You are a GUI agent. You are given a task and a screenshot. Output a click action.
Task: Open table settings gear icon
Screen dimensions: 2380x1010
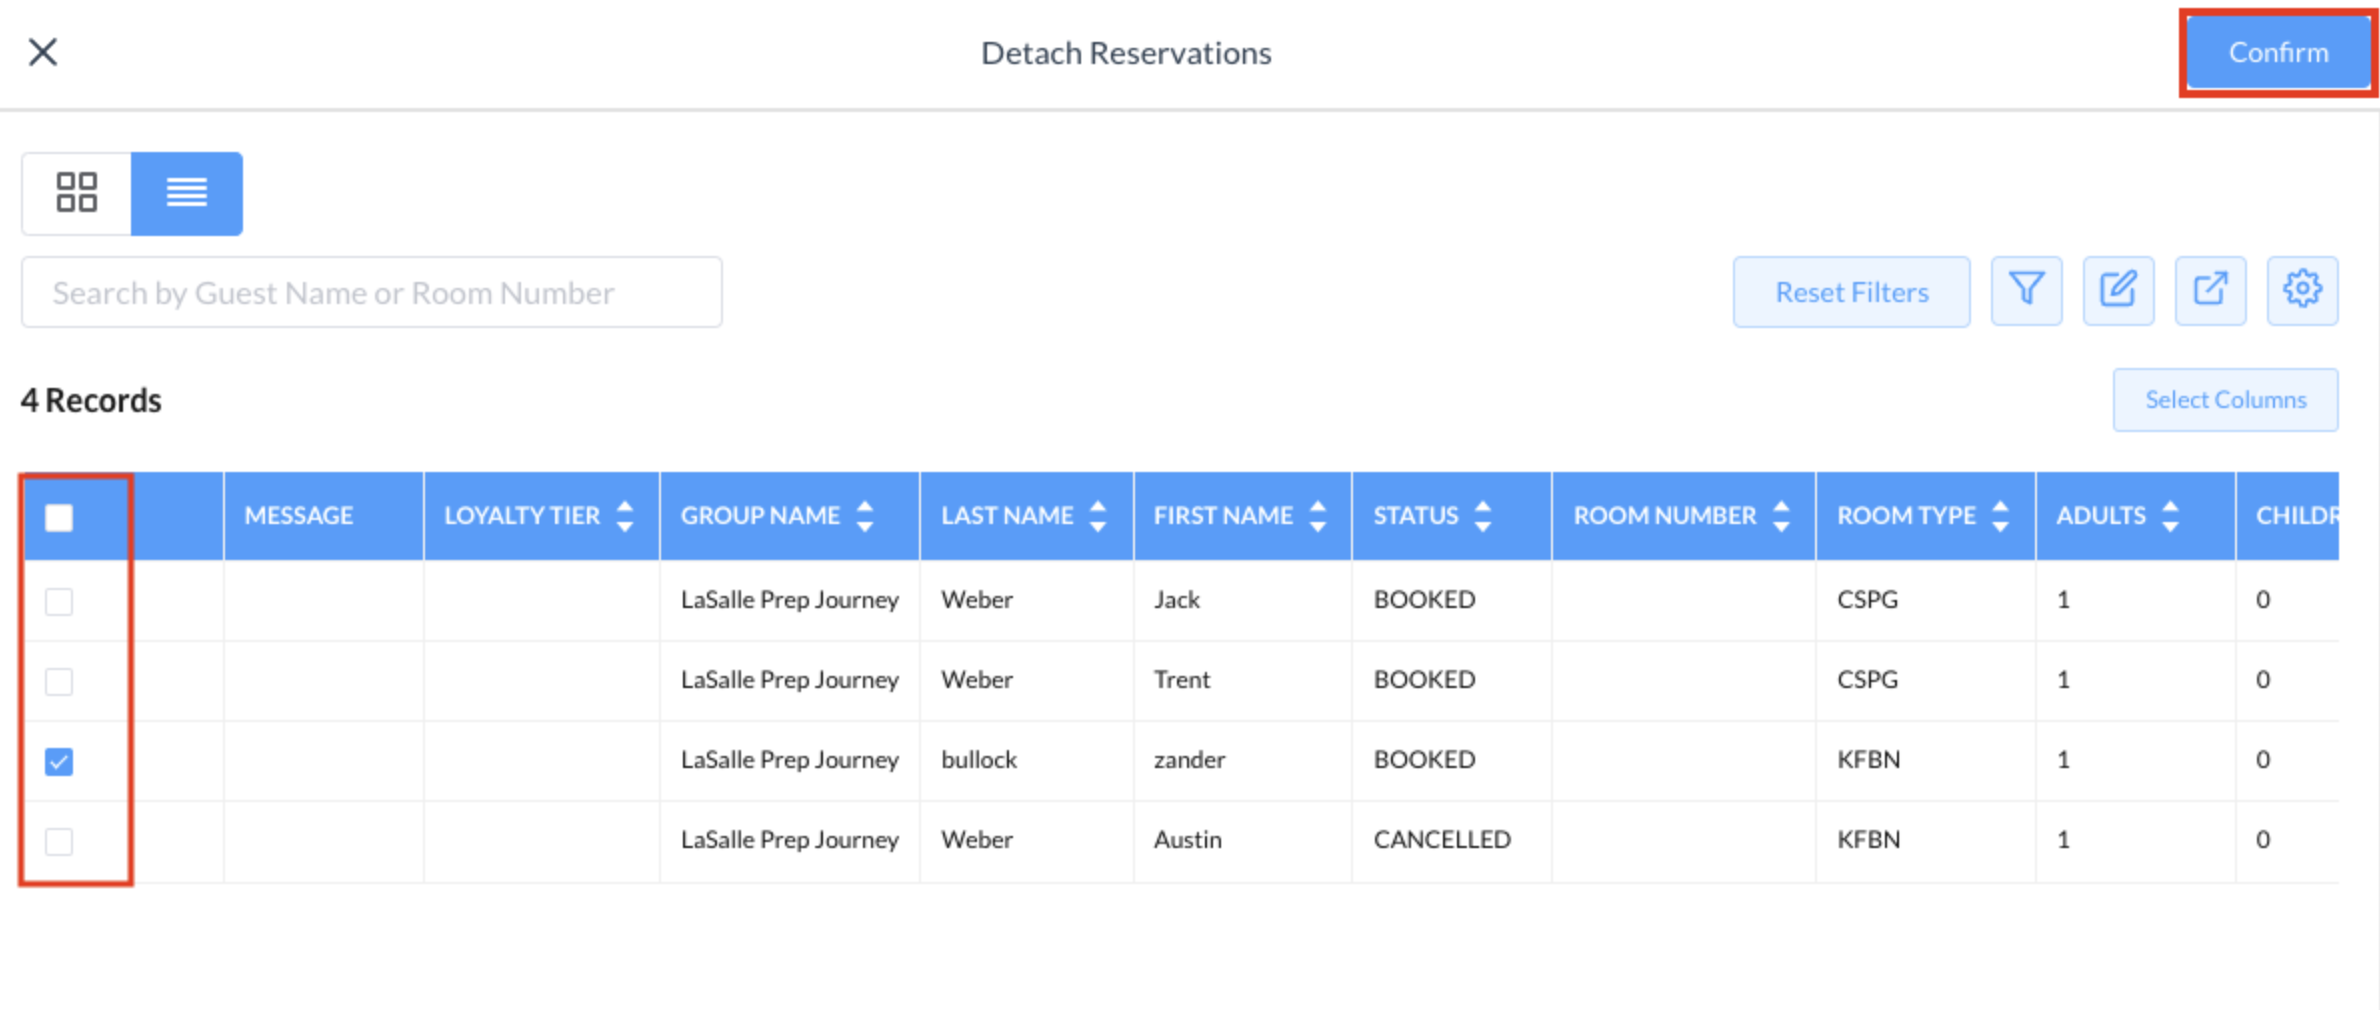tap(2302, 291)
